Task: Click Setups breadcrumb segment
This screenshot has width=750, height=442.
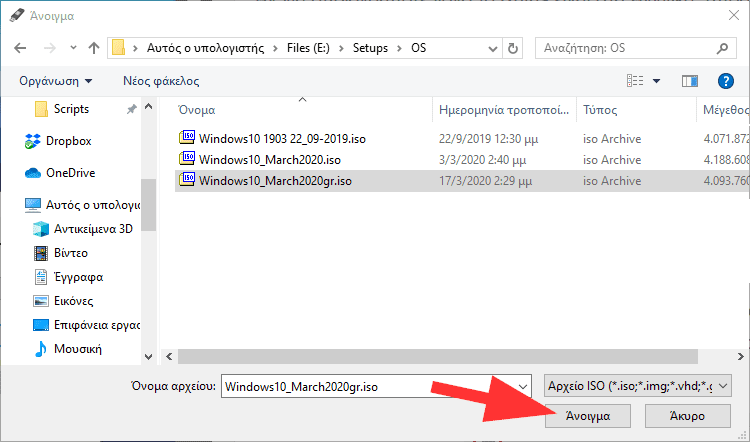Action: pos(370,48)
